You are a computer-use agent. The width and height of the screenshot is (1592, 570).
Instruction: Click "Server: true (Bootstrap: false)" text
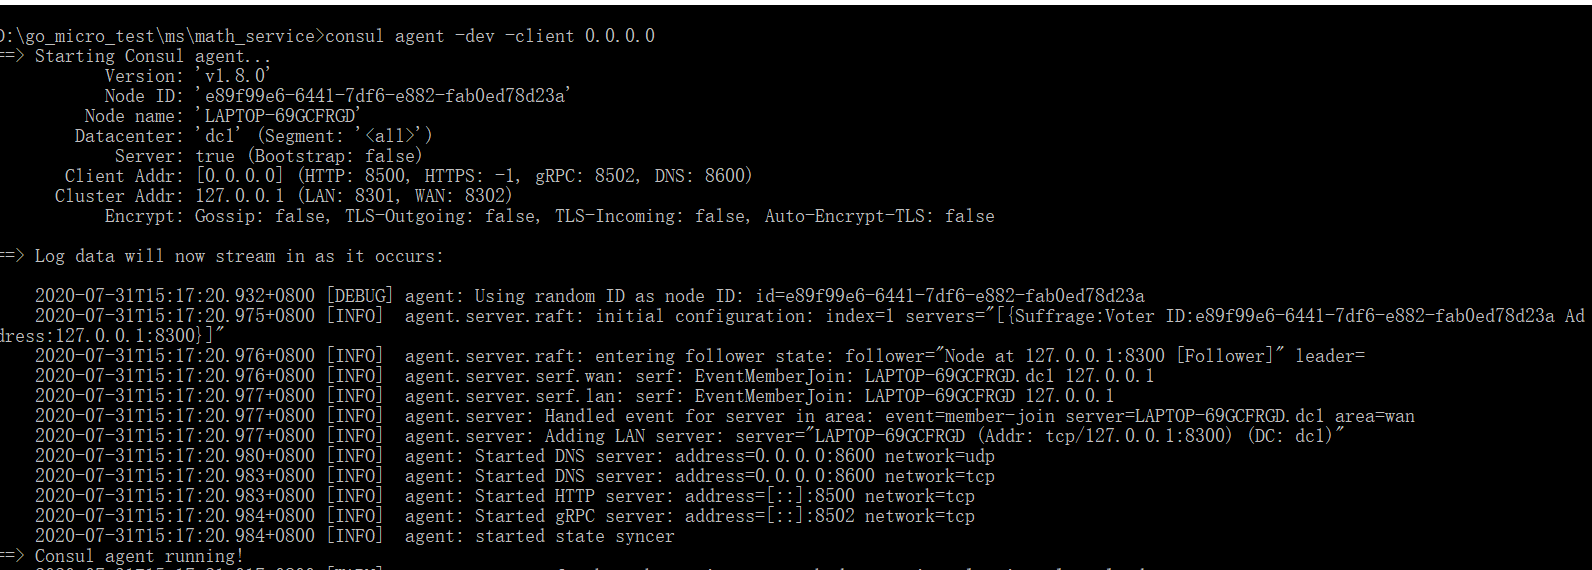[268, 156]
